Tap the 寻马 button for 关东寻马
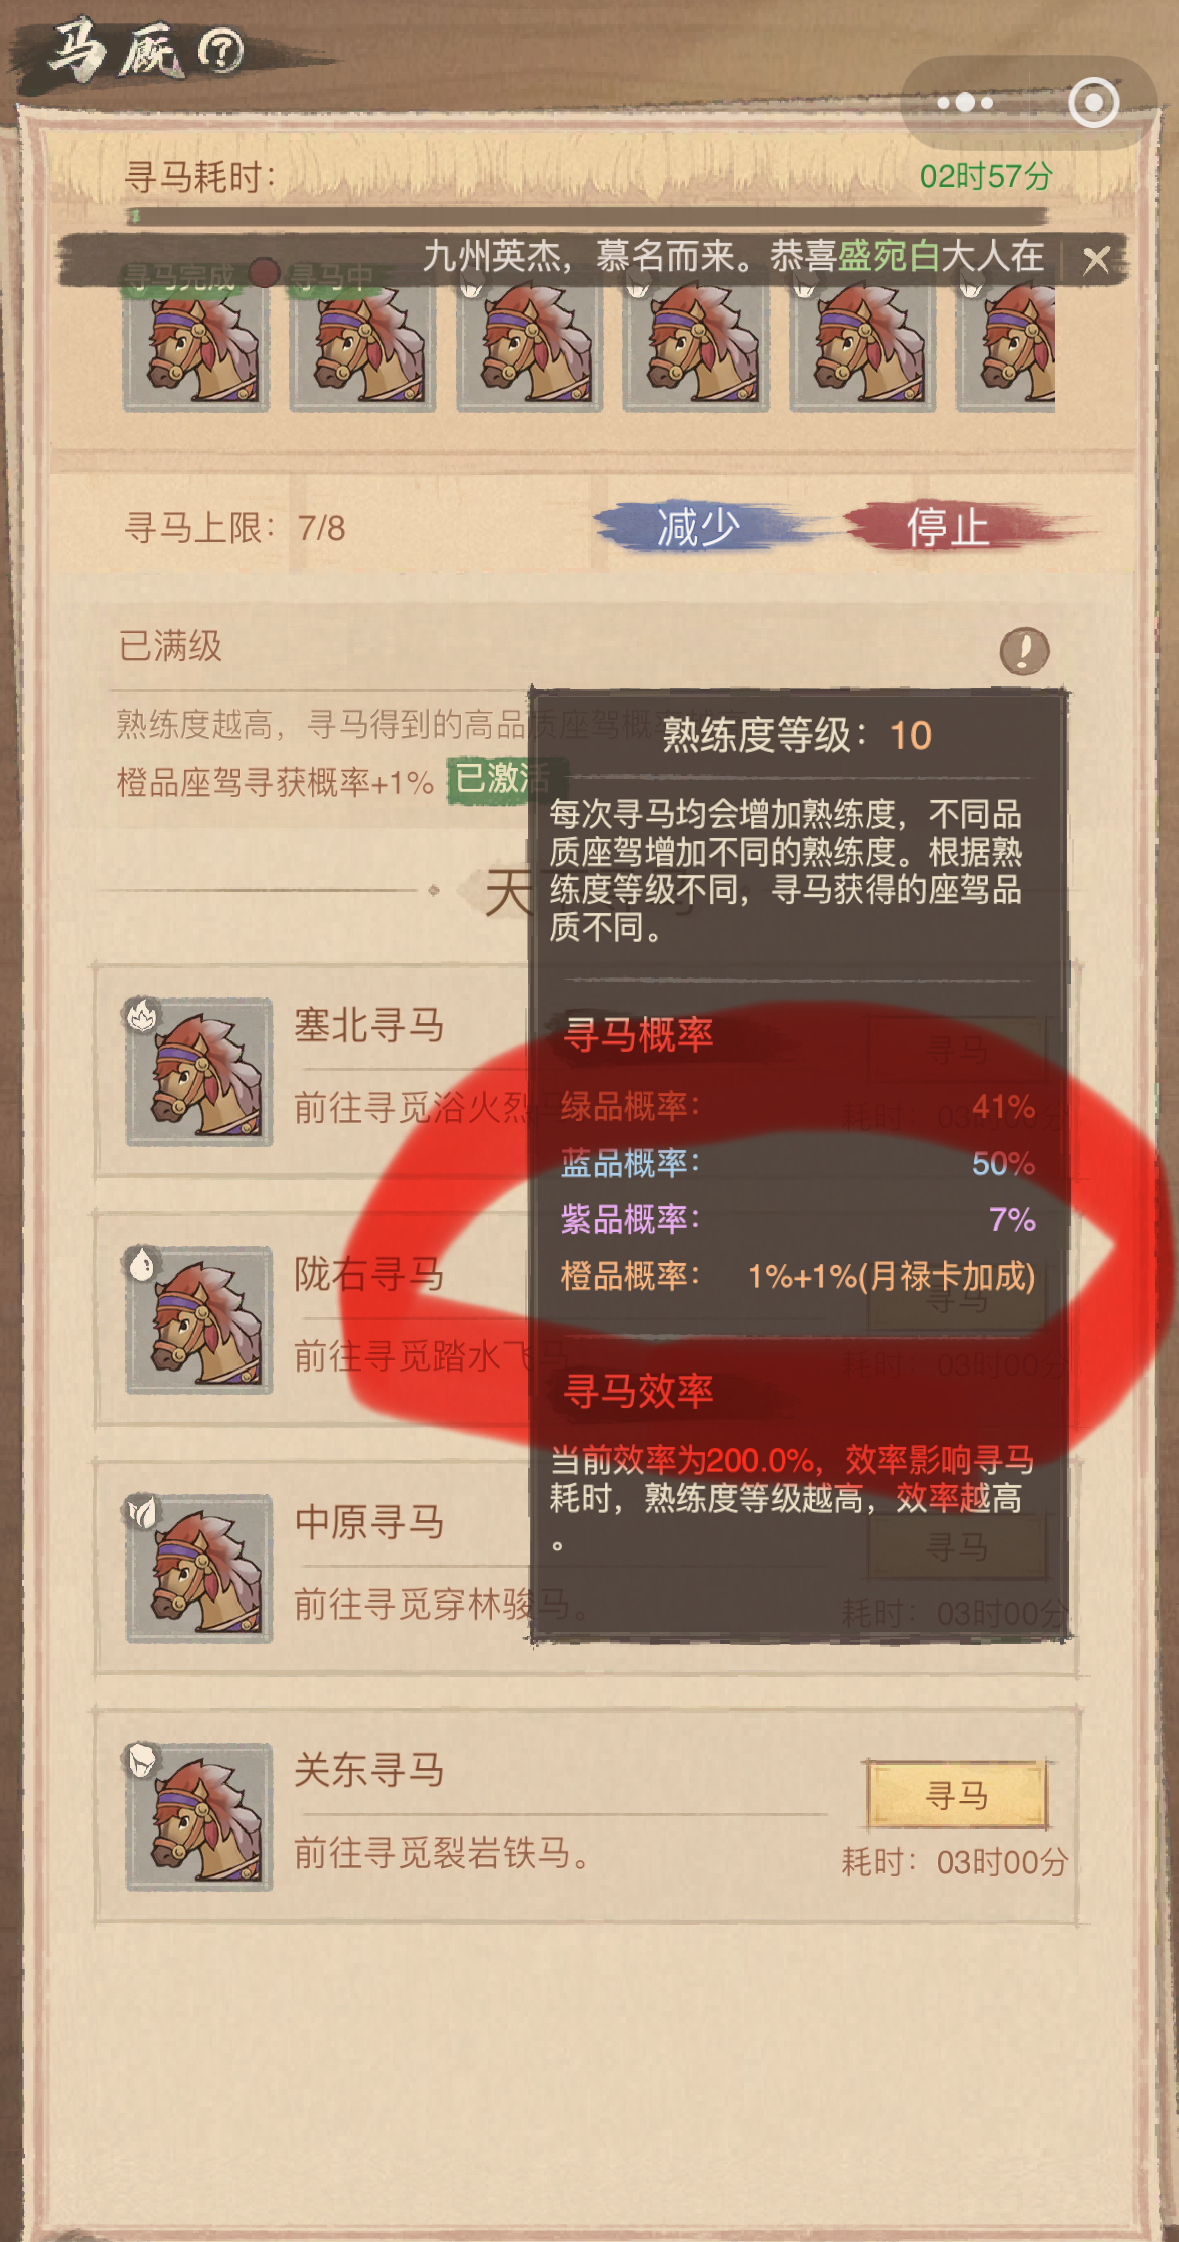 click(x=956, y=1795)
